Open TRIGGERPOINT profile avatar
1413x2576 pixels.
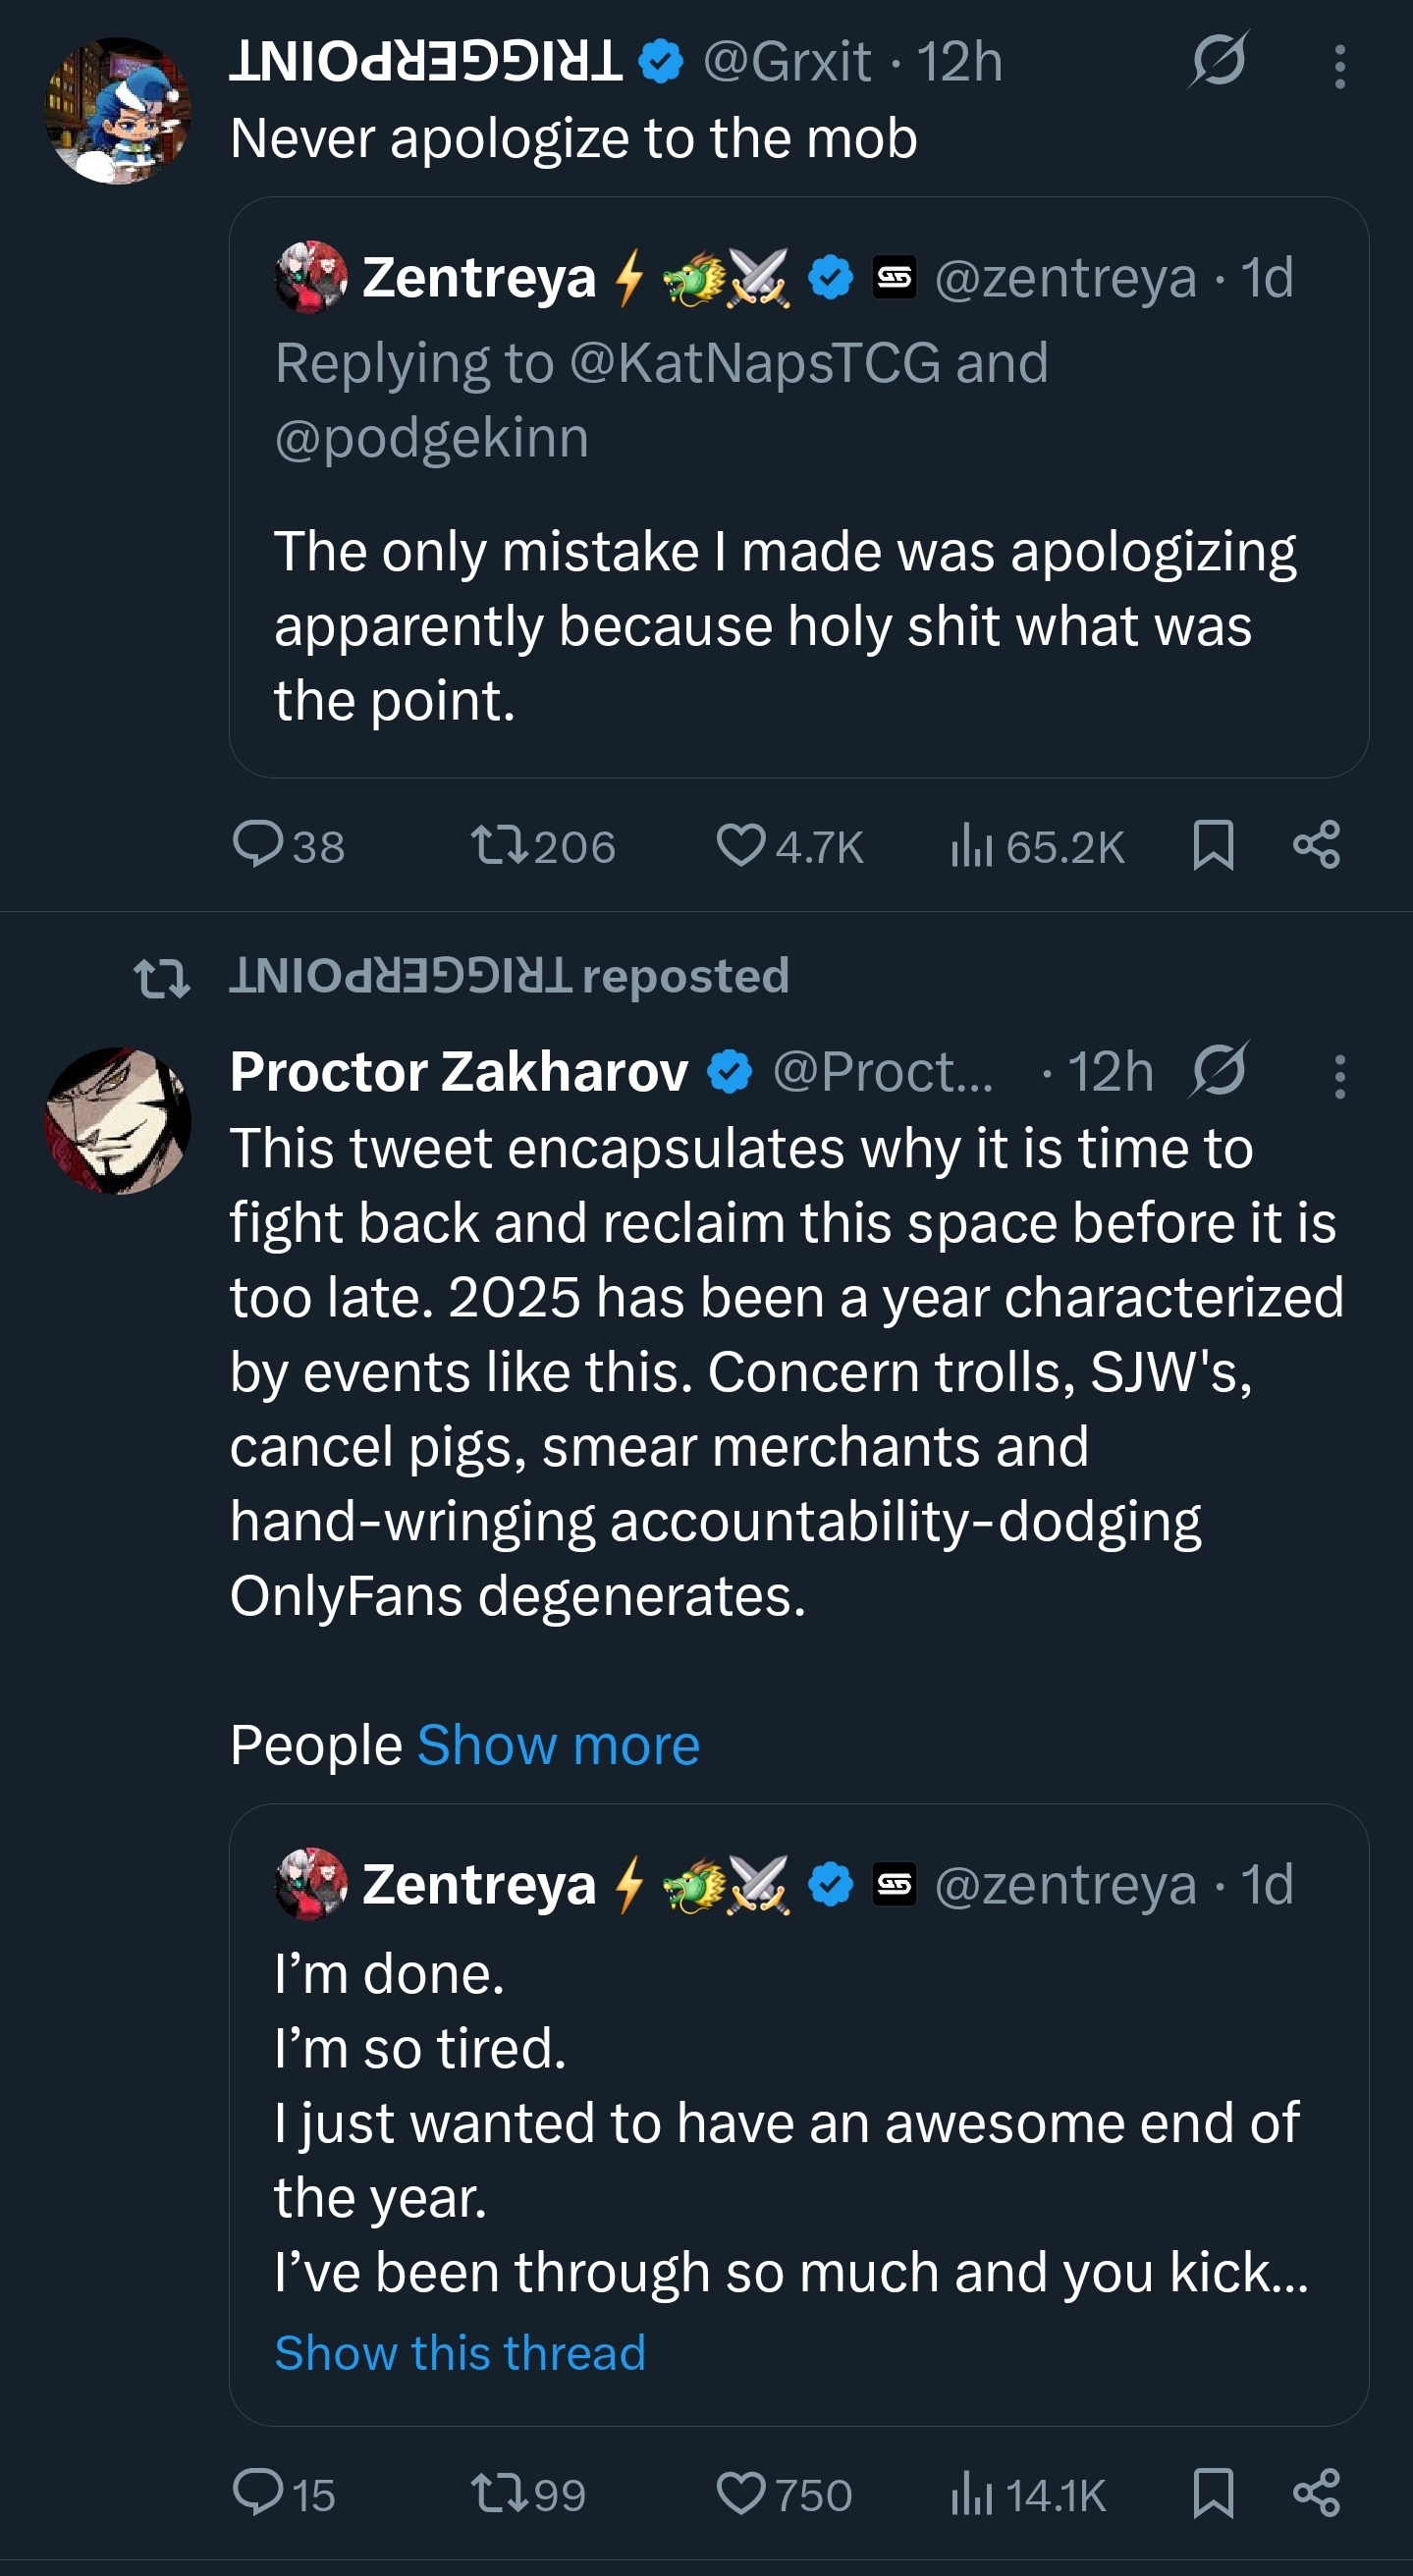[x=118, y=111]
